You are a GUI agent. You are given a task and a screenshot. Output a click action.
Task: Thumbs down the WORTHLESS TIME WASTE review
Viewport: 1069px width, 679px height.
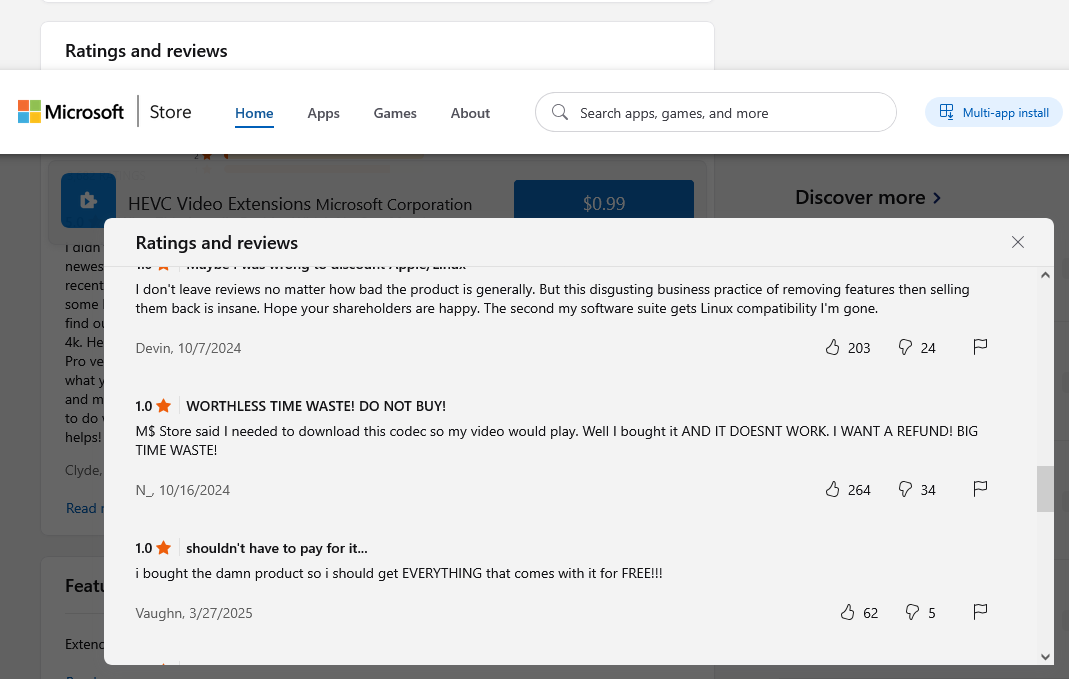coord(905,489)
